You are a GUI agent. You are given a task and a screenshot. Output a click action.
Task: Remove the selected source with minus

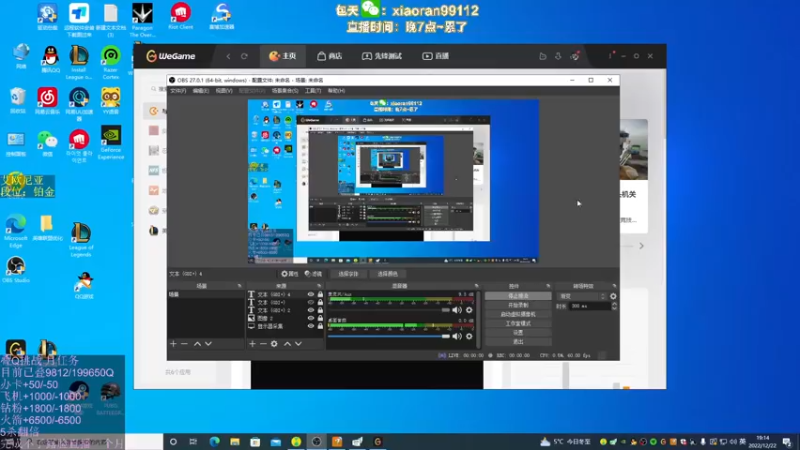263,344
